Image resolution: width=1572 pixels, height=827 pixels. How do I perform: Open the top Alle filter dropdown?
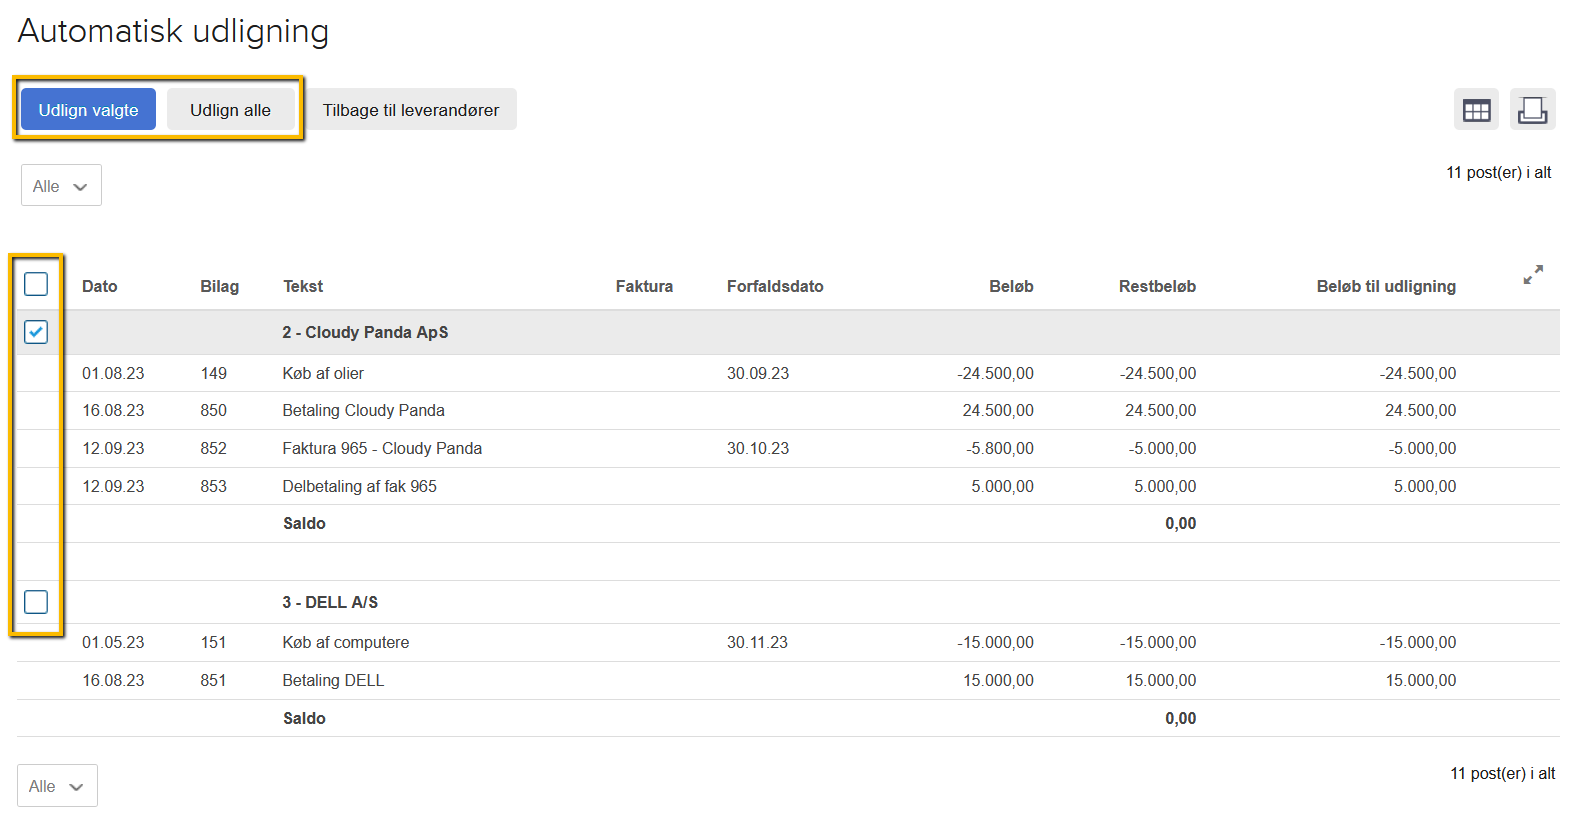tap(61, 186)
